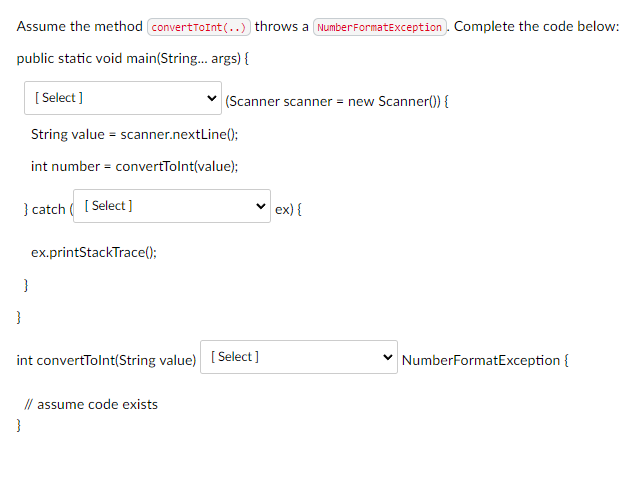Click the line 'int number = convertToInt(value);'
The height and width of the screenshot is (500, 637).
134,166
